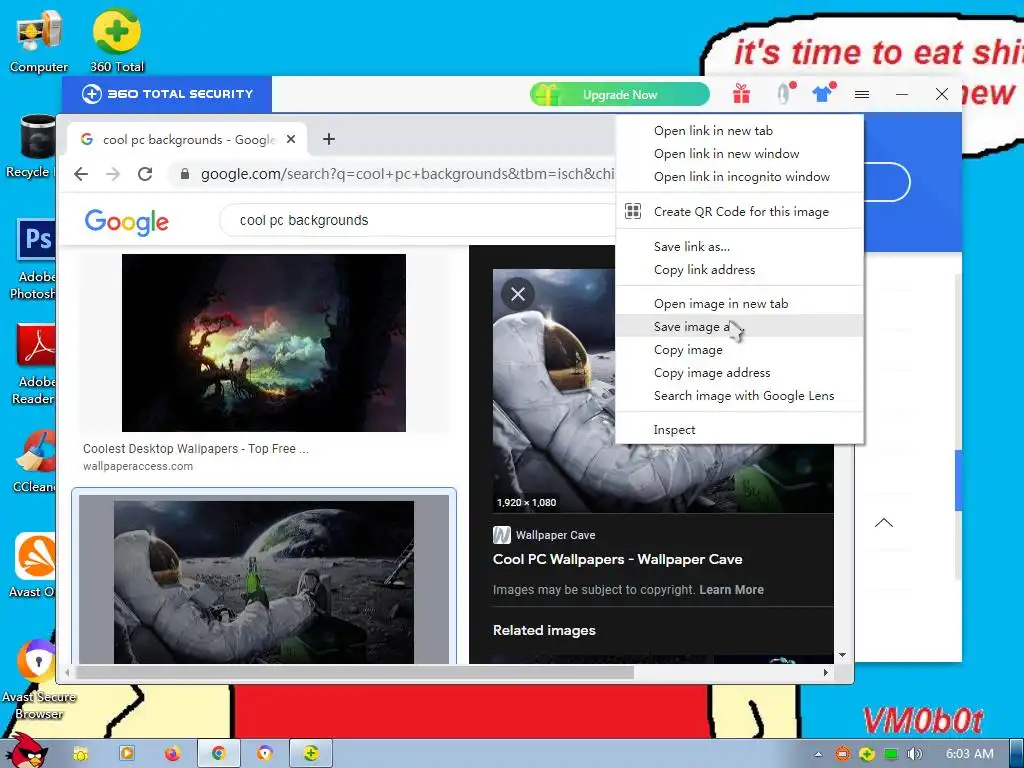Click the up chevron in 360 window
Viewport: 1024px width, 768px height.
pos(884,522)
